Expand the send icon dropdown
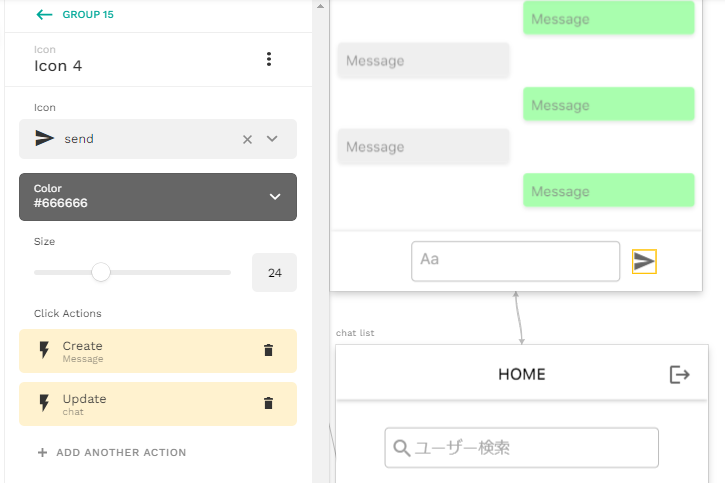 pos(272,139)
